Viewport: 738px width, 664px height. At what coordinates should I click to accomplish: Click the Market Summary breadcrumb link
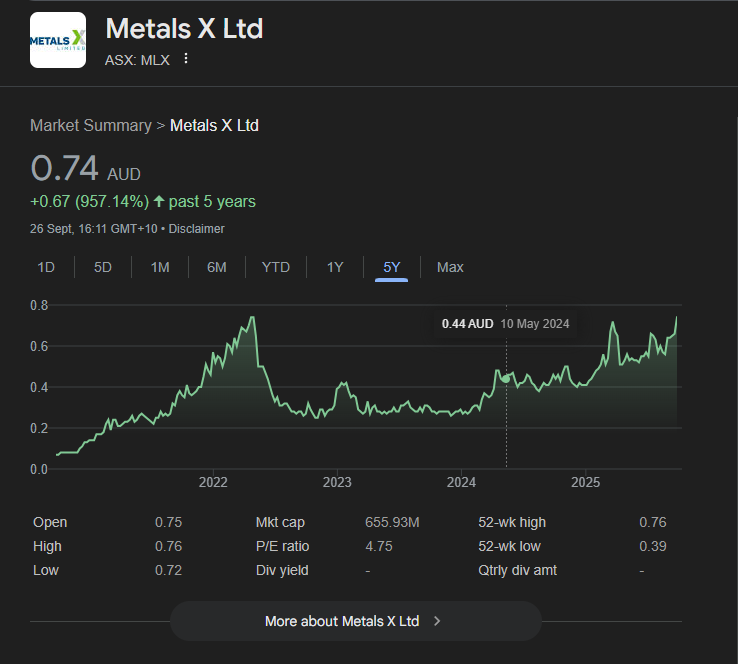91,126
